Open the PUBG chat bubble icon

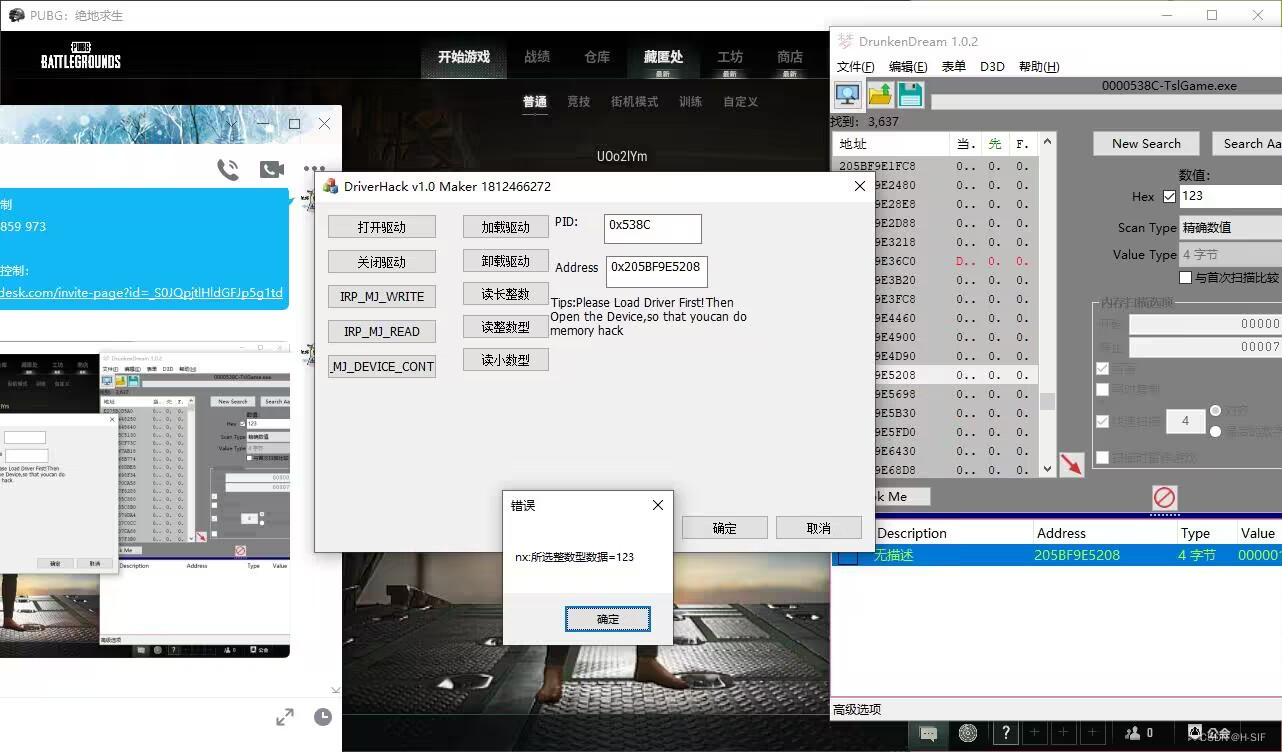click(x=929, y=733)
